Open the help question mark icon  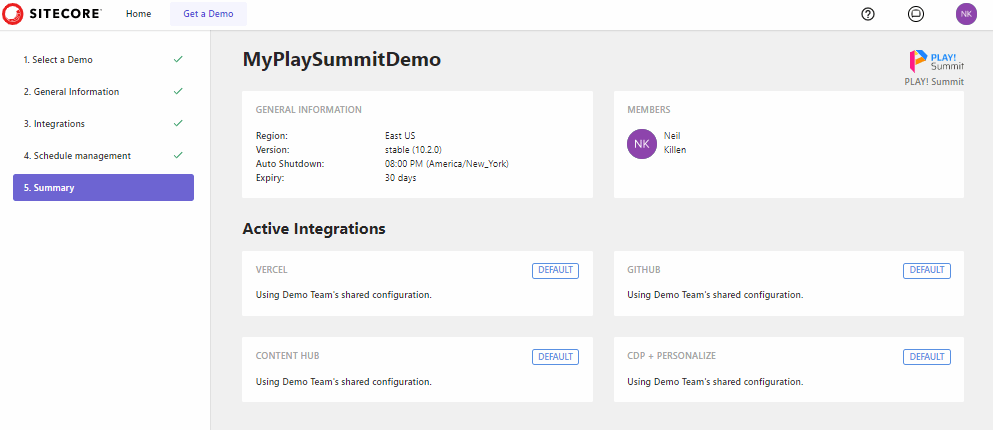868,14
